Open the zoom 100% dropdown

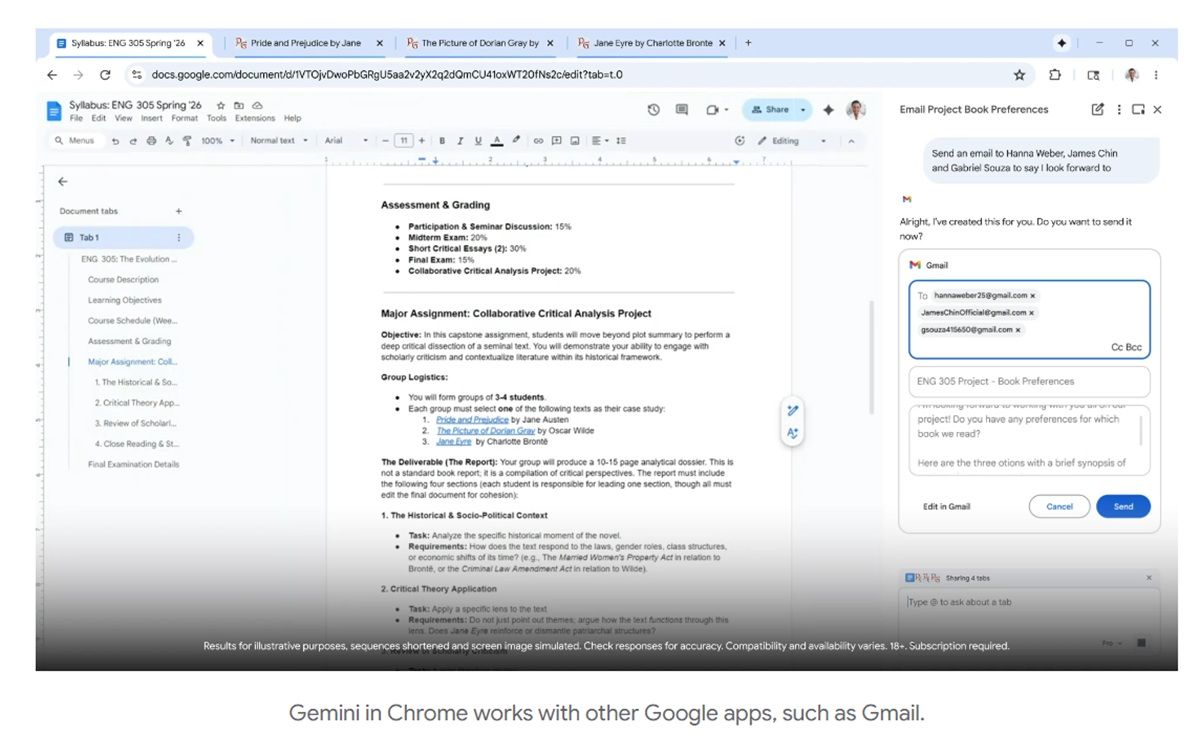[218, 141]
